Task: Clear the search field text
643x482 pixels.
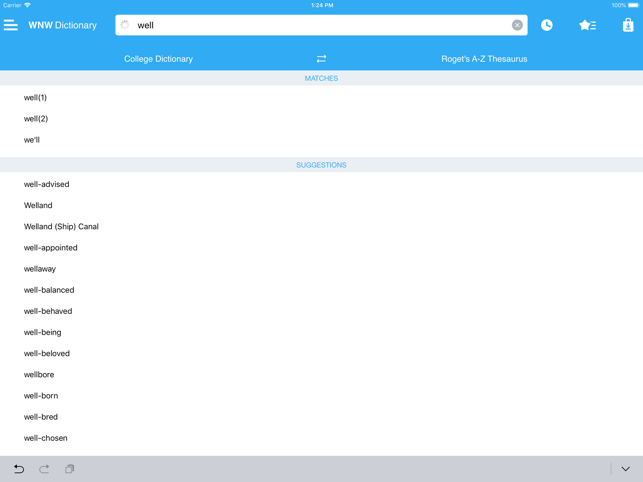Action: click(x=517, y=25)
